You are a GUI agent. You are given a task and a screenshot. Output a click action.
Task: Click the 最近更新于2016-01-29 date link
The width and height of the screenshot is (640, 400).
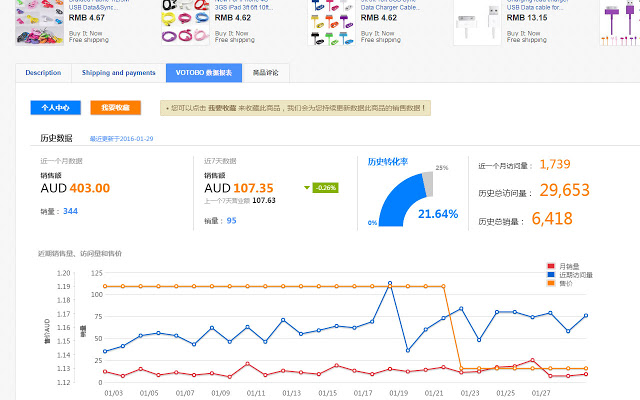point(121,139)
